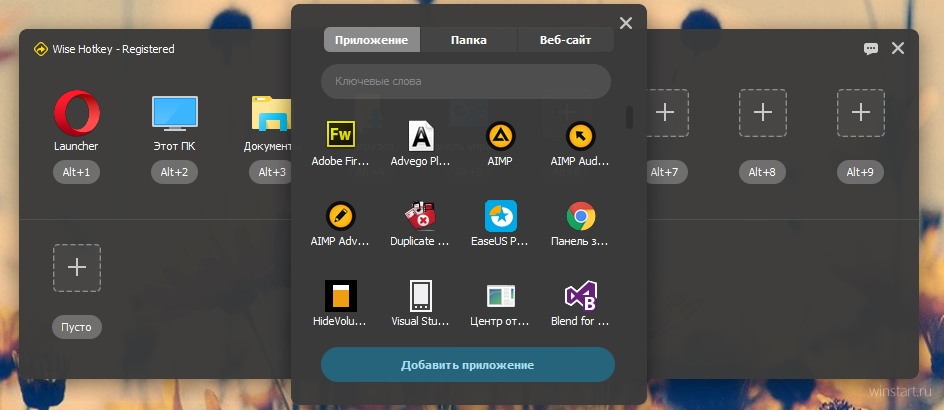Pick the AIMP Audio Converter icon
The width and height of the screenshot is (944, 410).
581,135
